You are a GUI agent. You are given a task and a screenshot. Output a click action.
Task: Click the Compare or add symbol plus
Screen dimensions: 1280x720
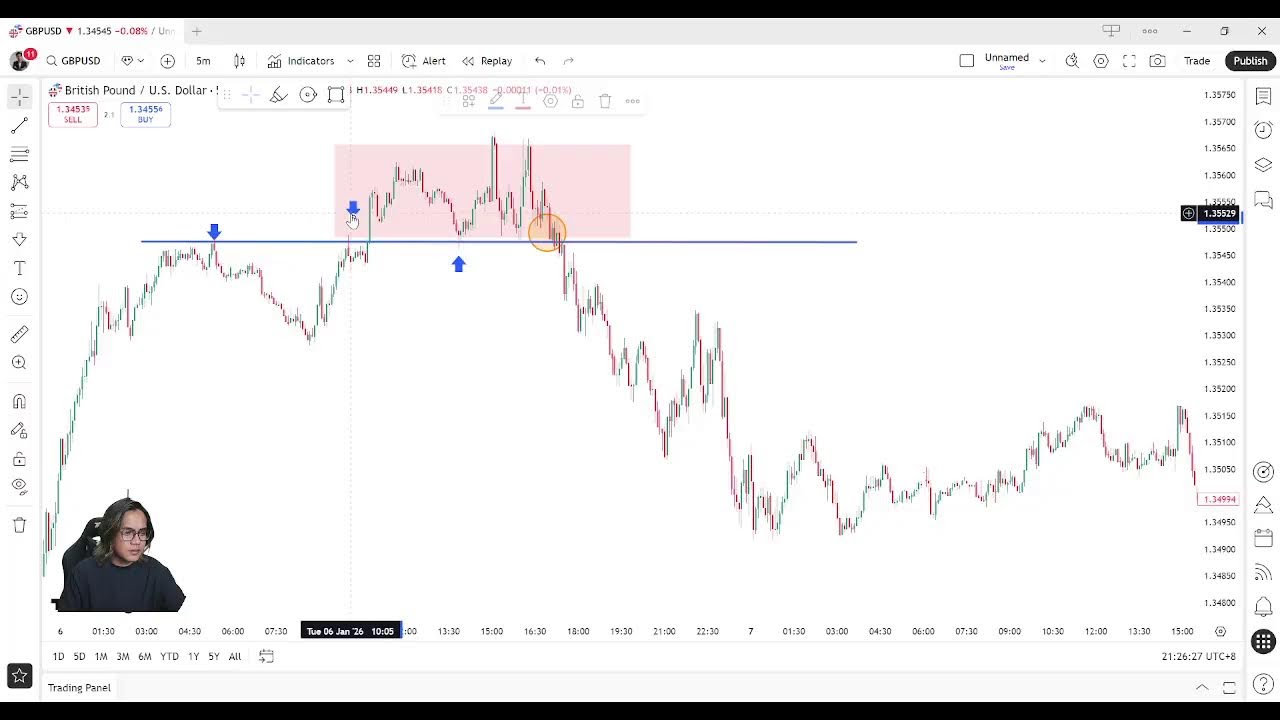167,61
